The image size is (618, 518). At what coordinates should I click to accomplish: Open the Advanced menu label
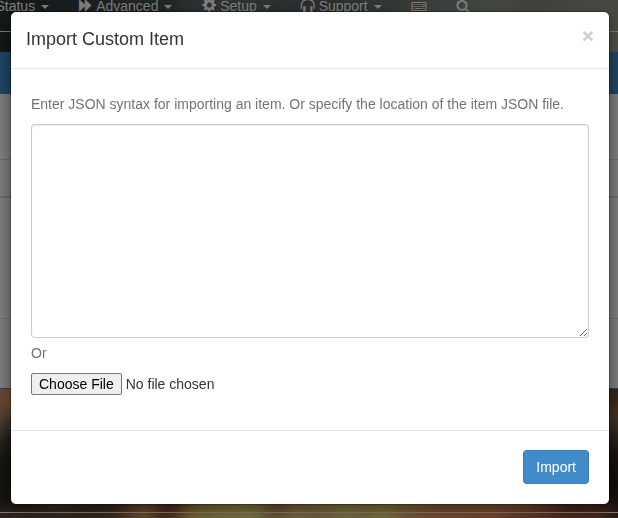click(127, 6)
